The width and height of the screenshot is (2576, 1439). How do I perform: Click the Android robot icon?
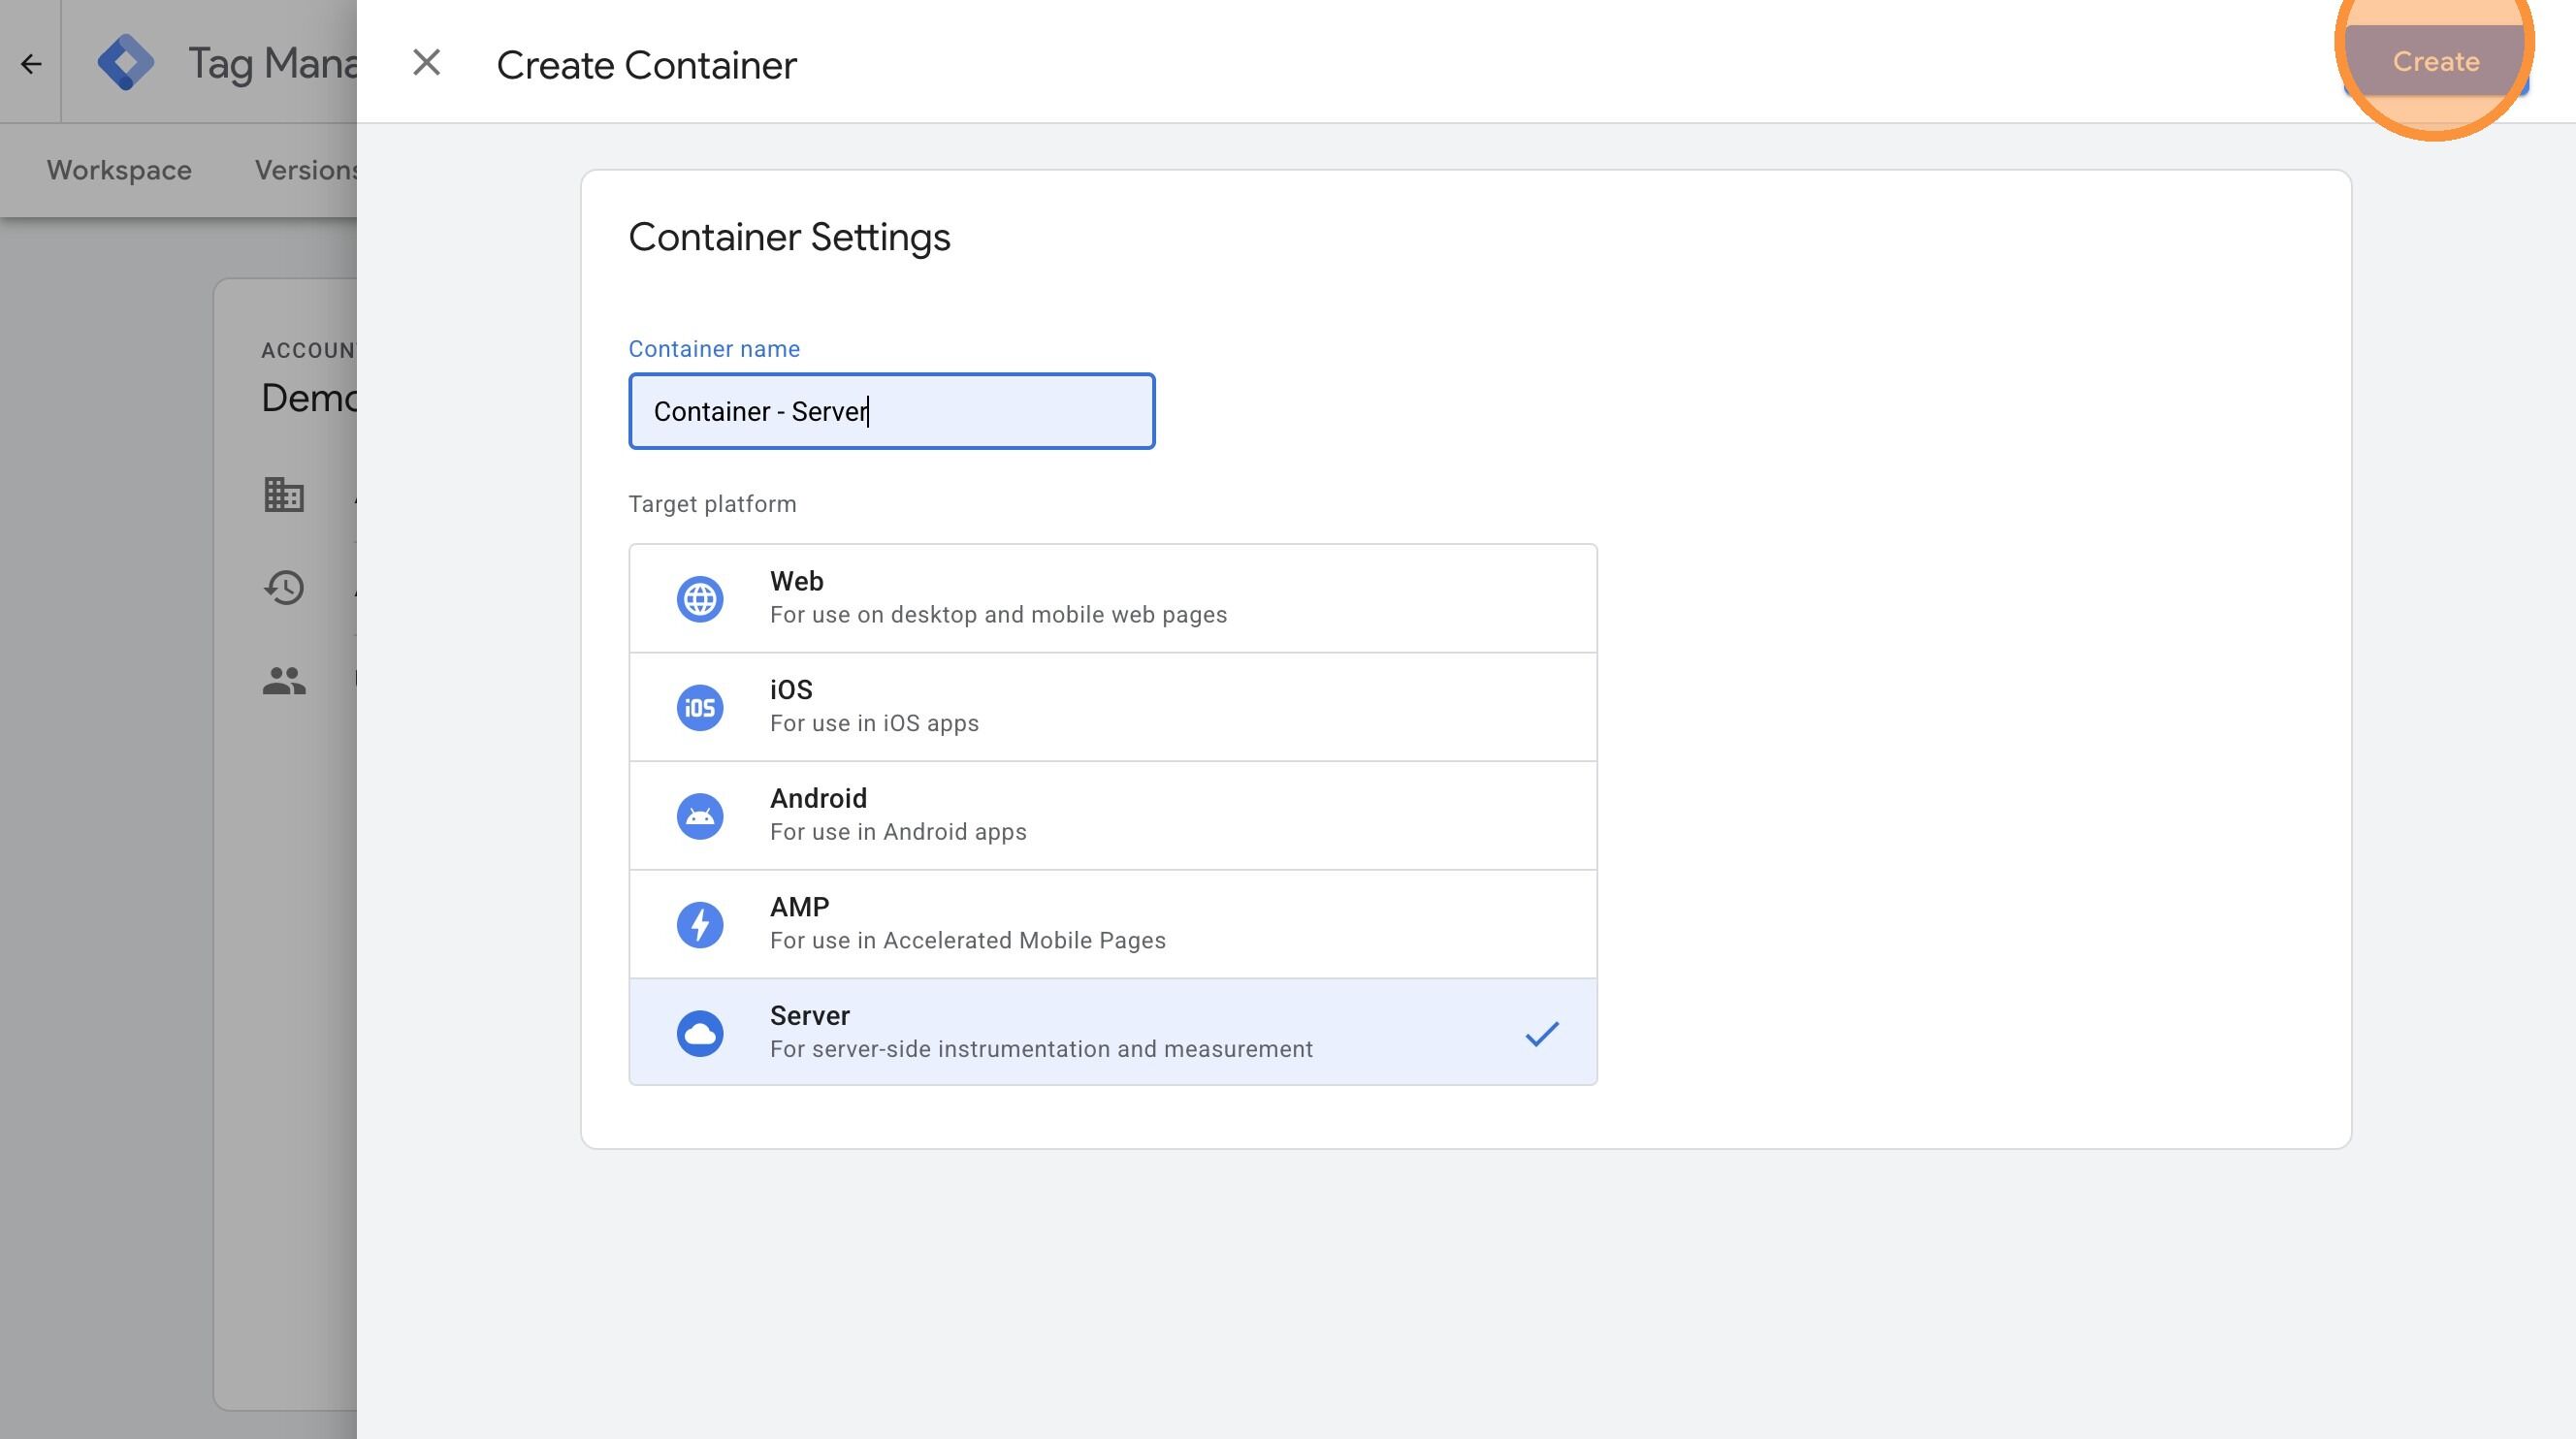[700, 815]
